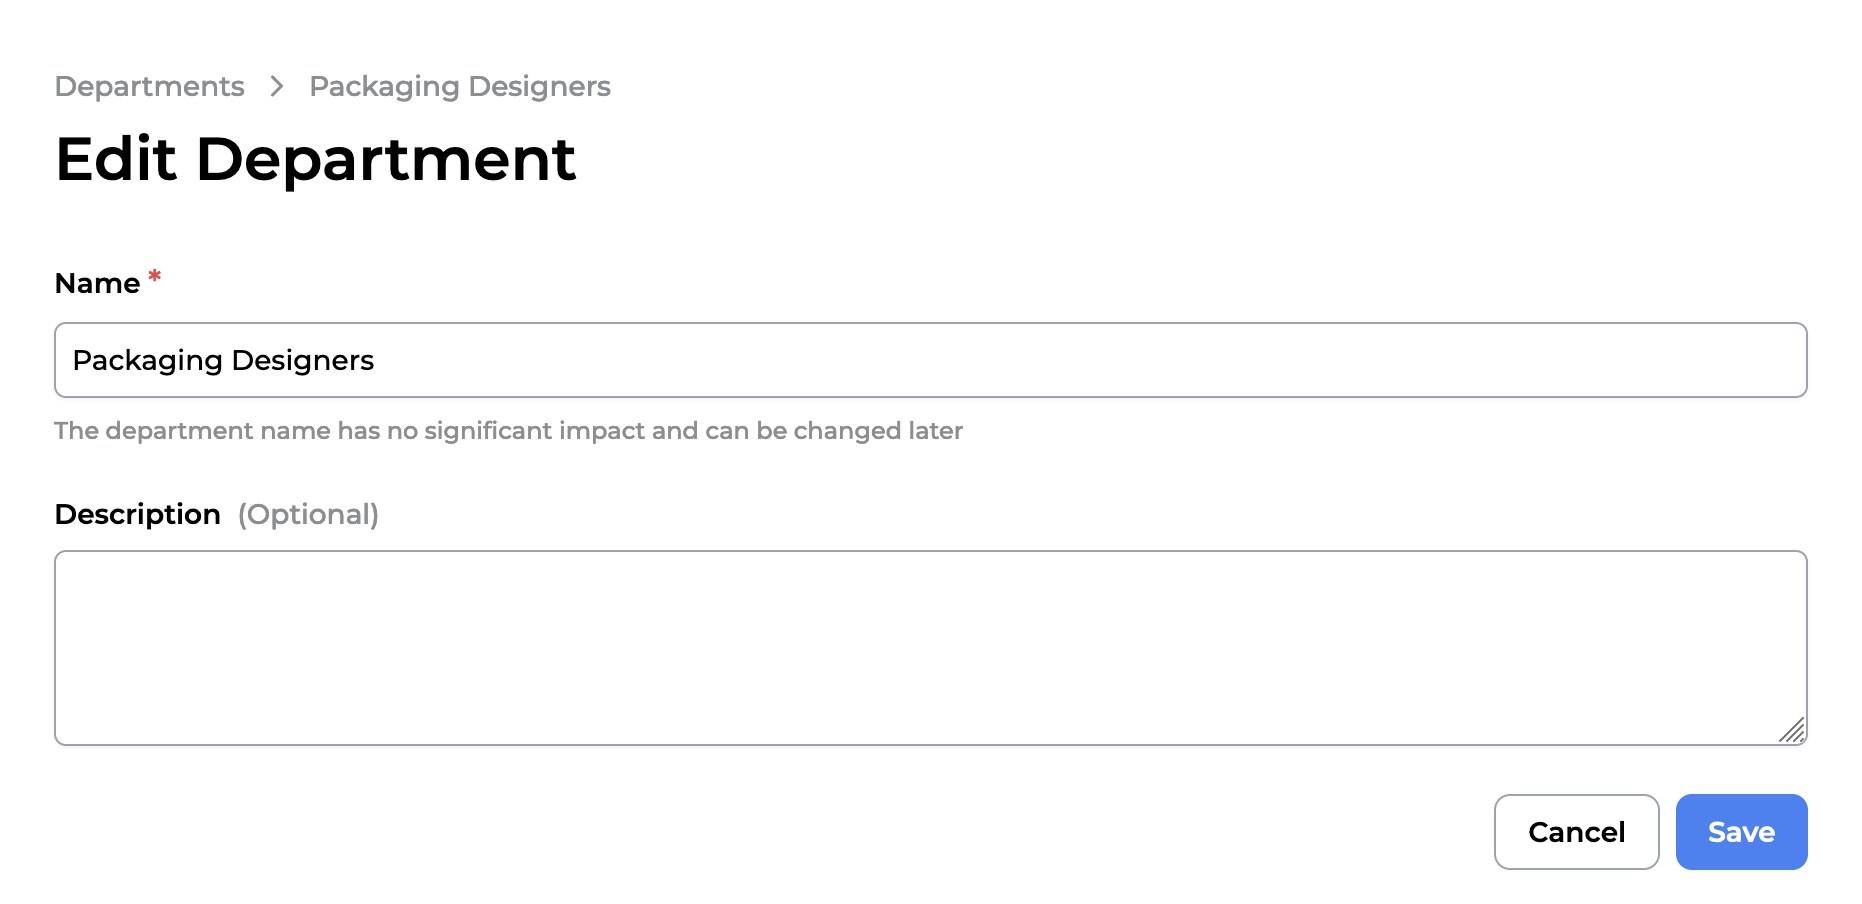
Task: Click the Edit Department page heading
Action: 315,159
